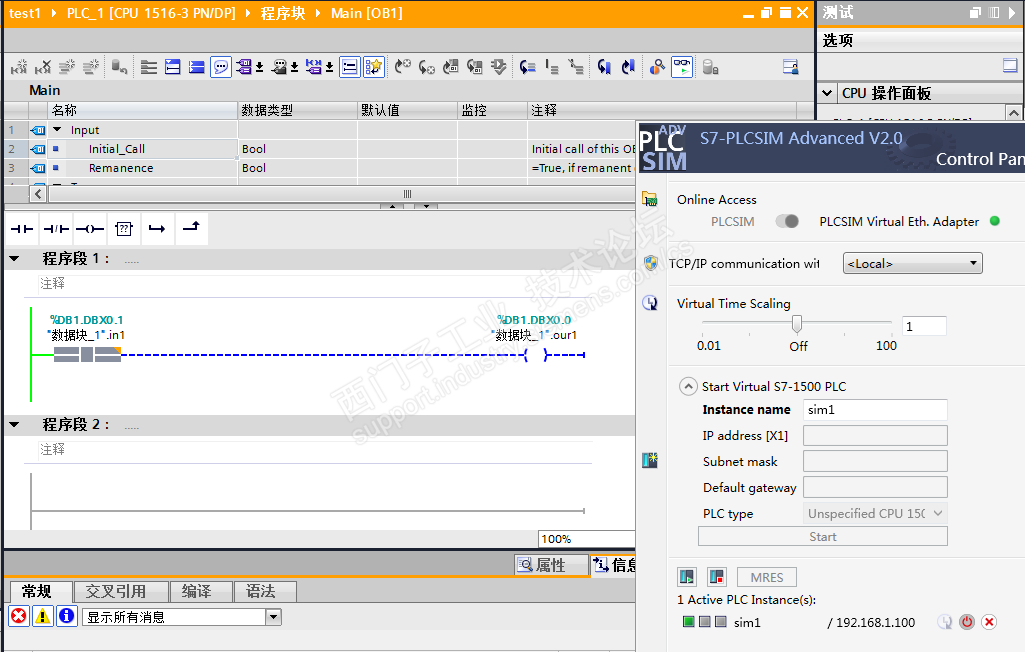Viewport: 1025px width, 652px height.
Task: Click the time scaling value field
Action: tap(924, 326)
